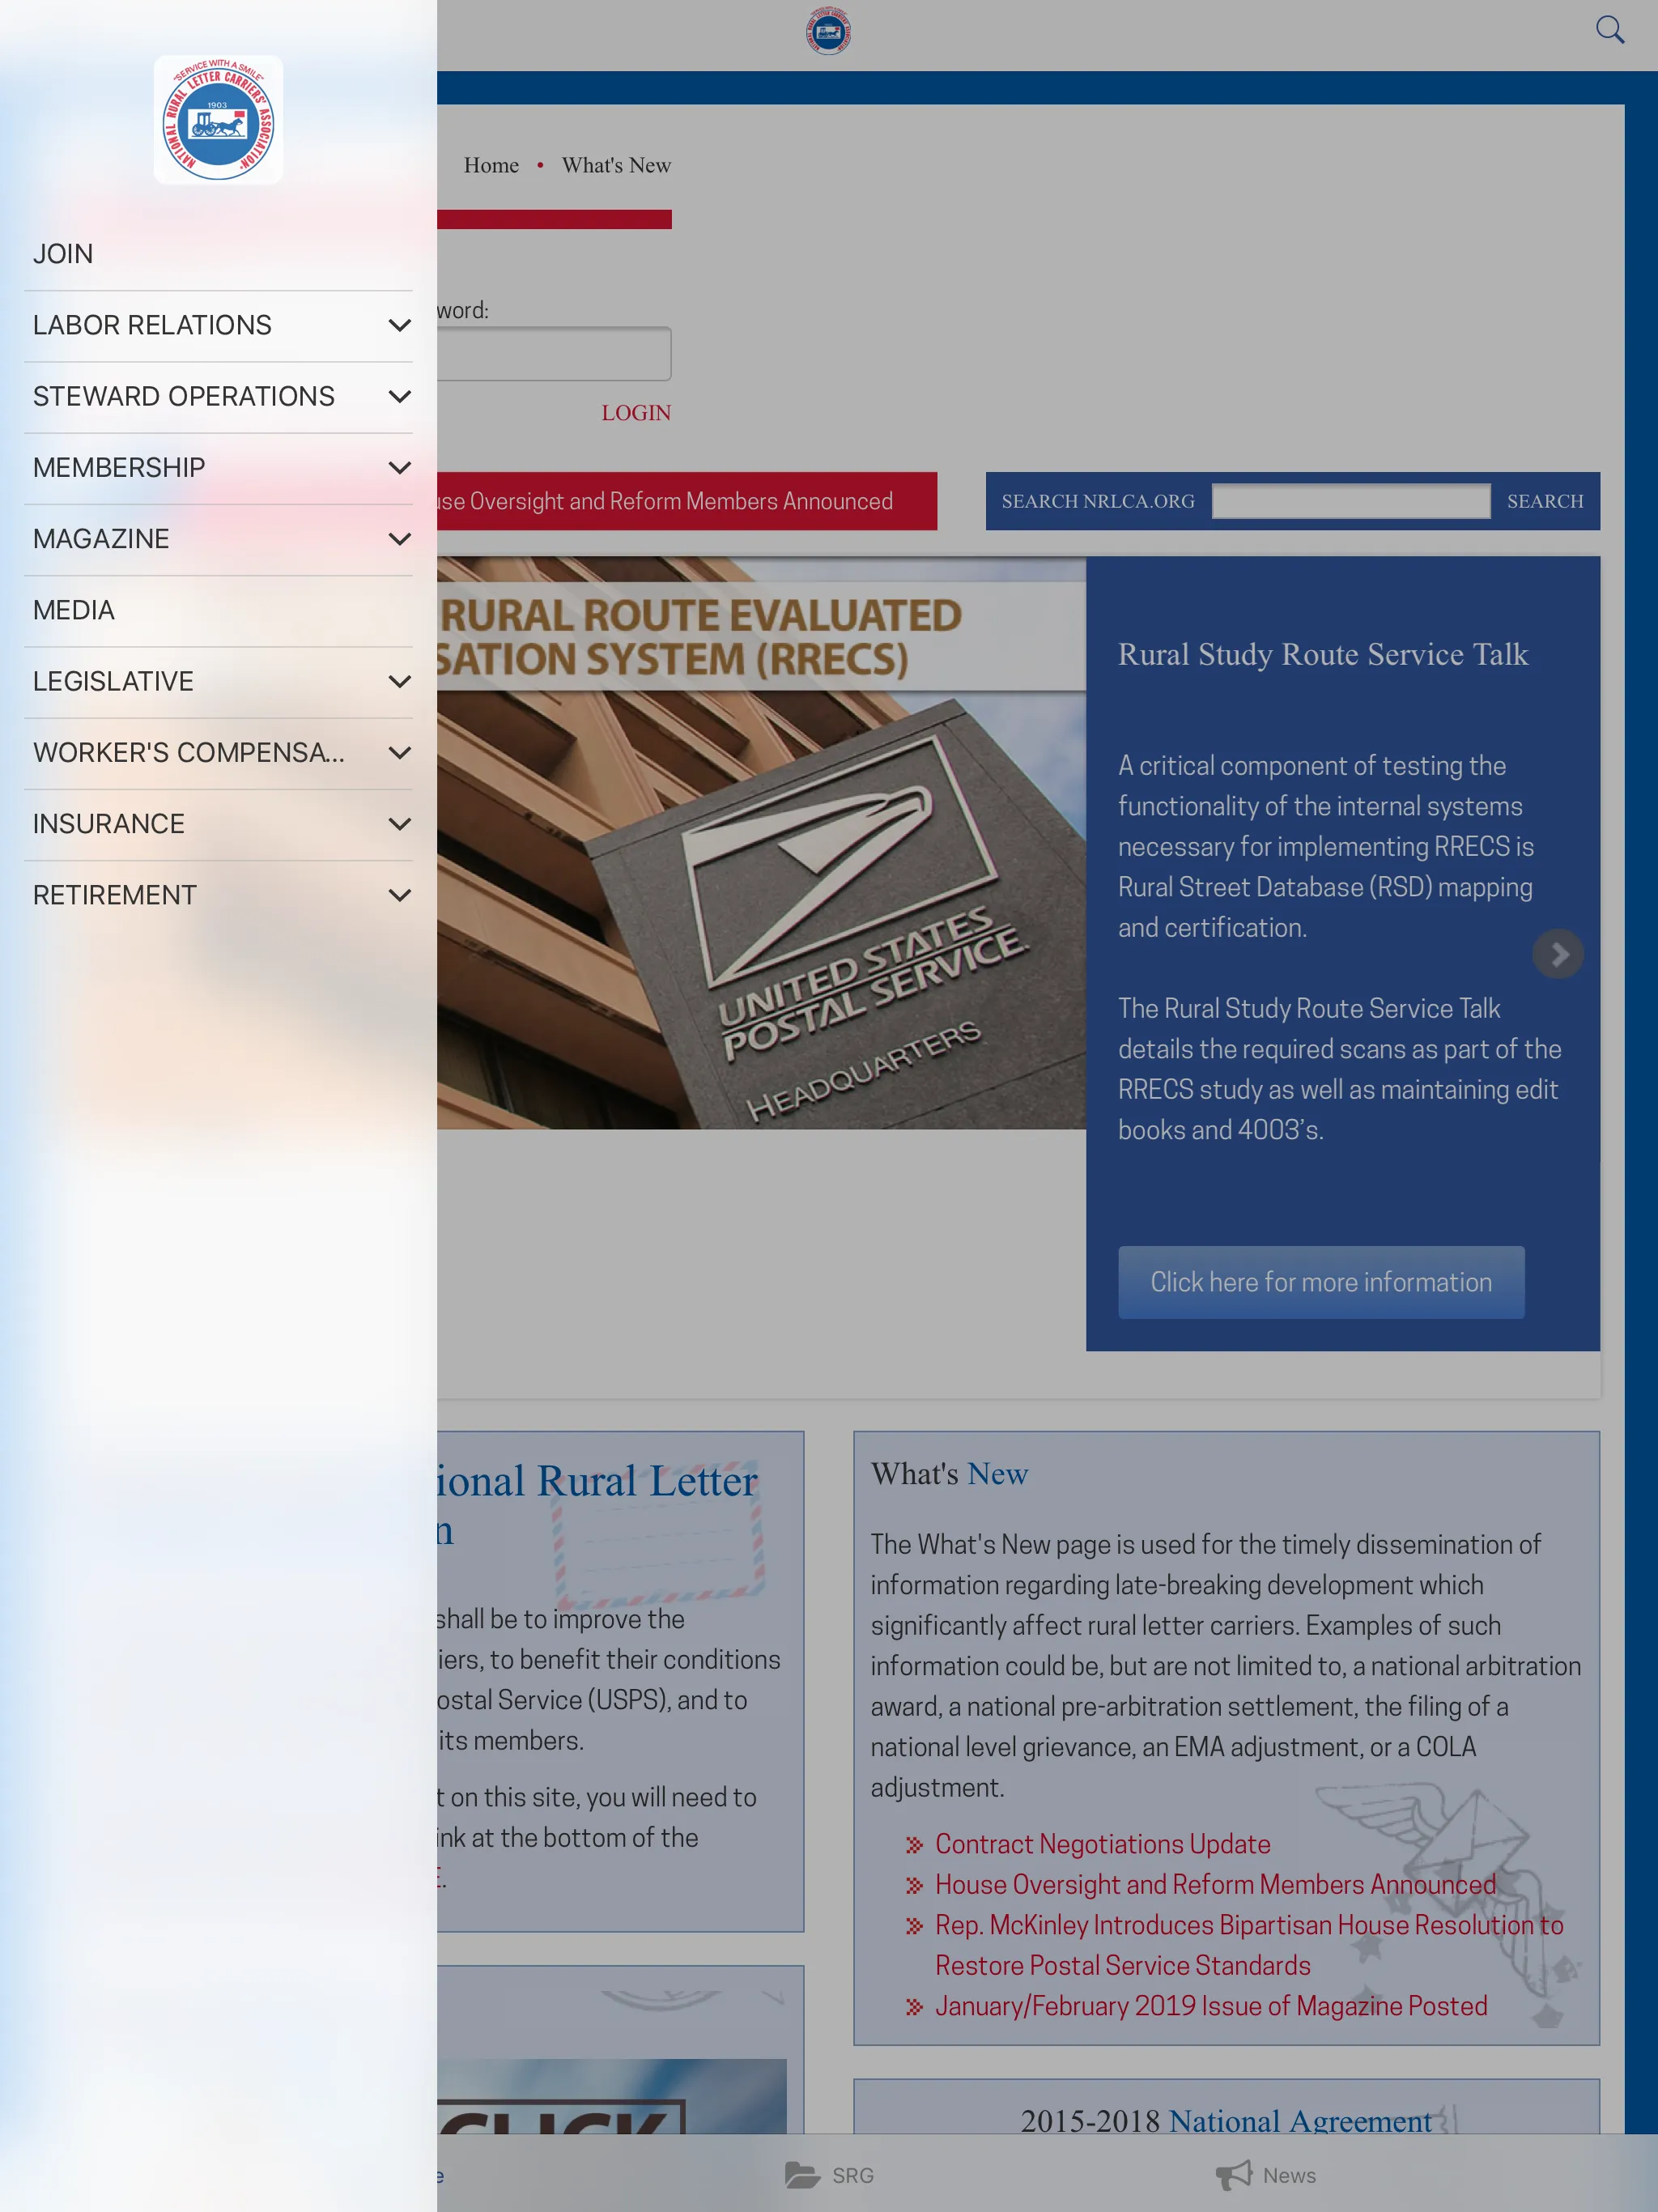
Task: Click the LOGIN button
Action: [x=636, y=415]
